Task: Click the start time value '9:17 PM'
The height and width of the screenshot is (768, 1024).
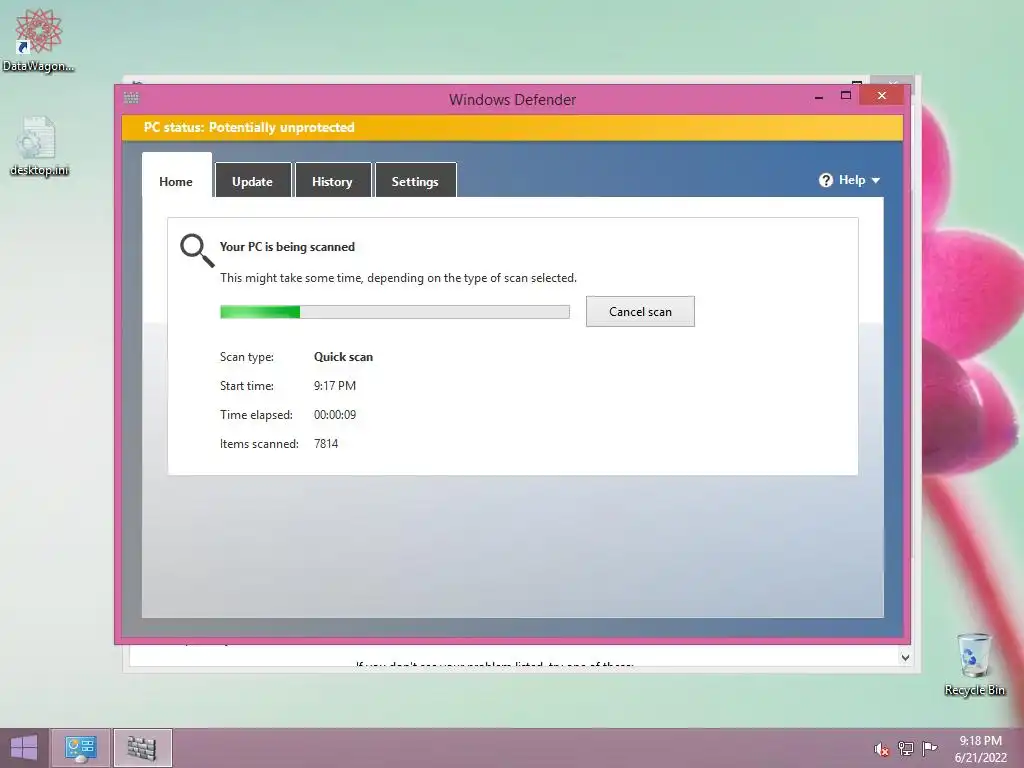Action: pos(335,386)
